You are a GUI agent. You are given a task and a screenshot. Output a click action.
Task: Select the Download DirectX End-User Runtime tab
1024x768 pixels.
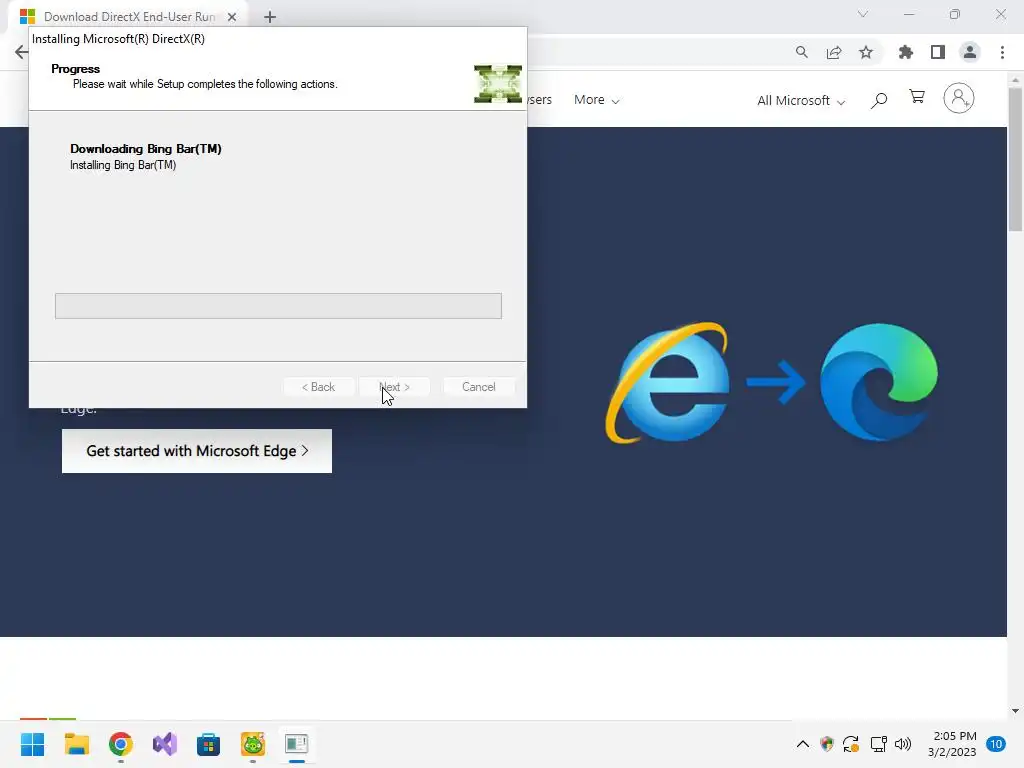click(129, 17)
